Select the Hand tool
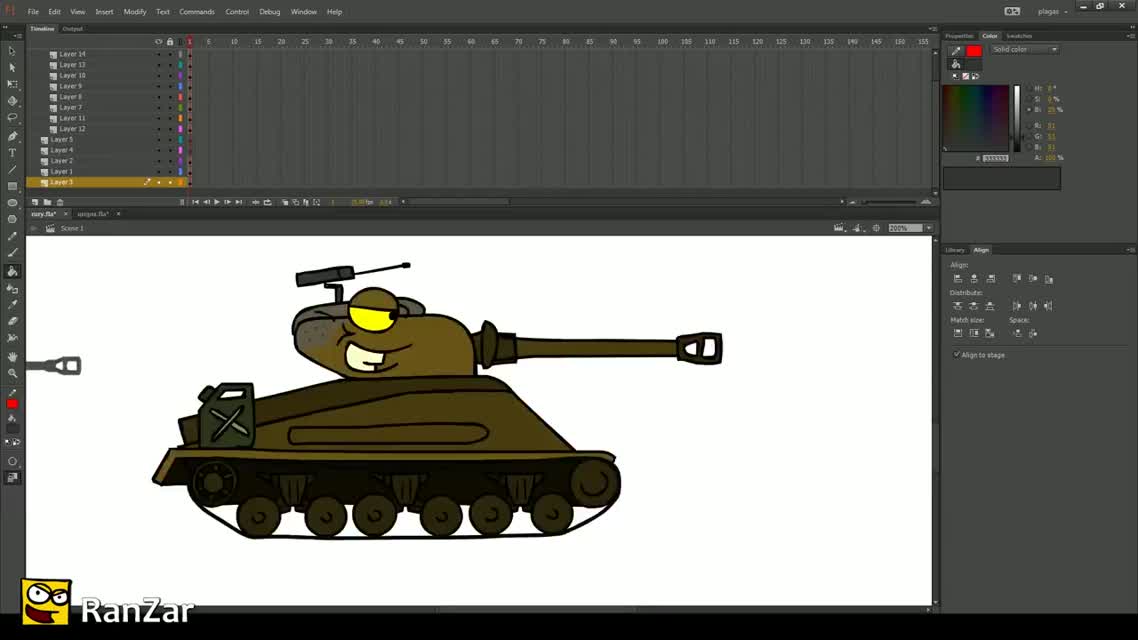 coord(12,356)
